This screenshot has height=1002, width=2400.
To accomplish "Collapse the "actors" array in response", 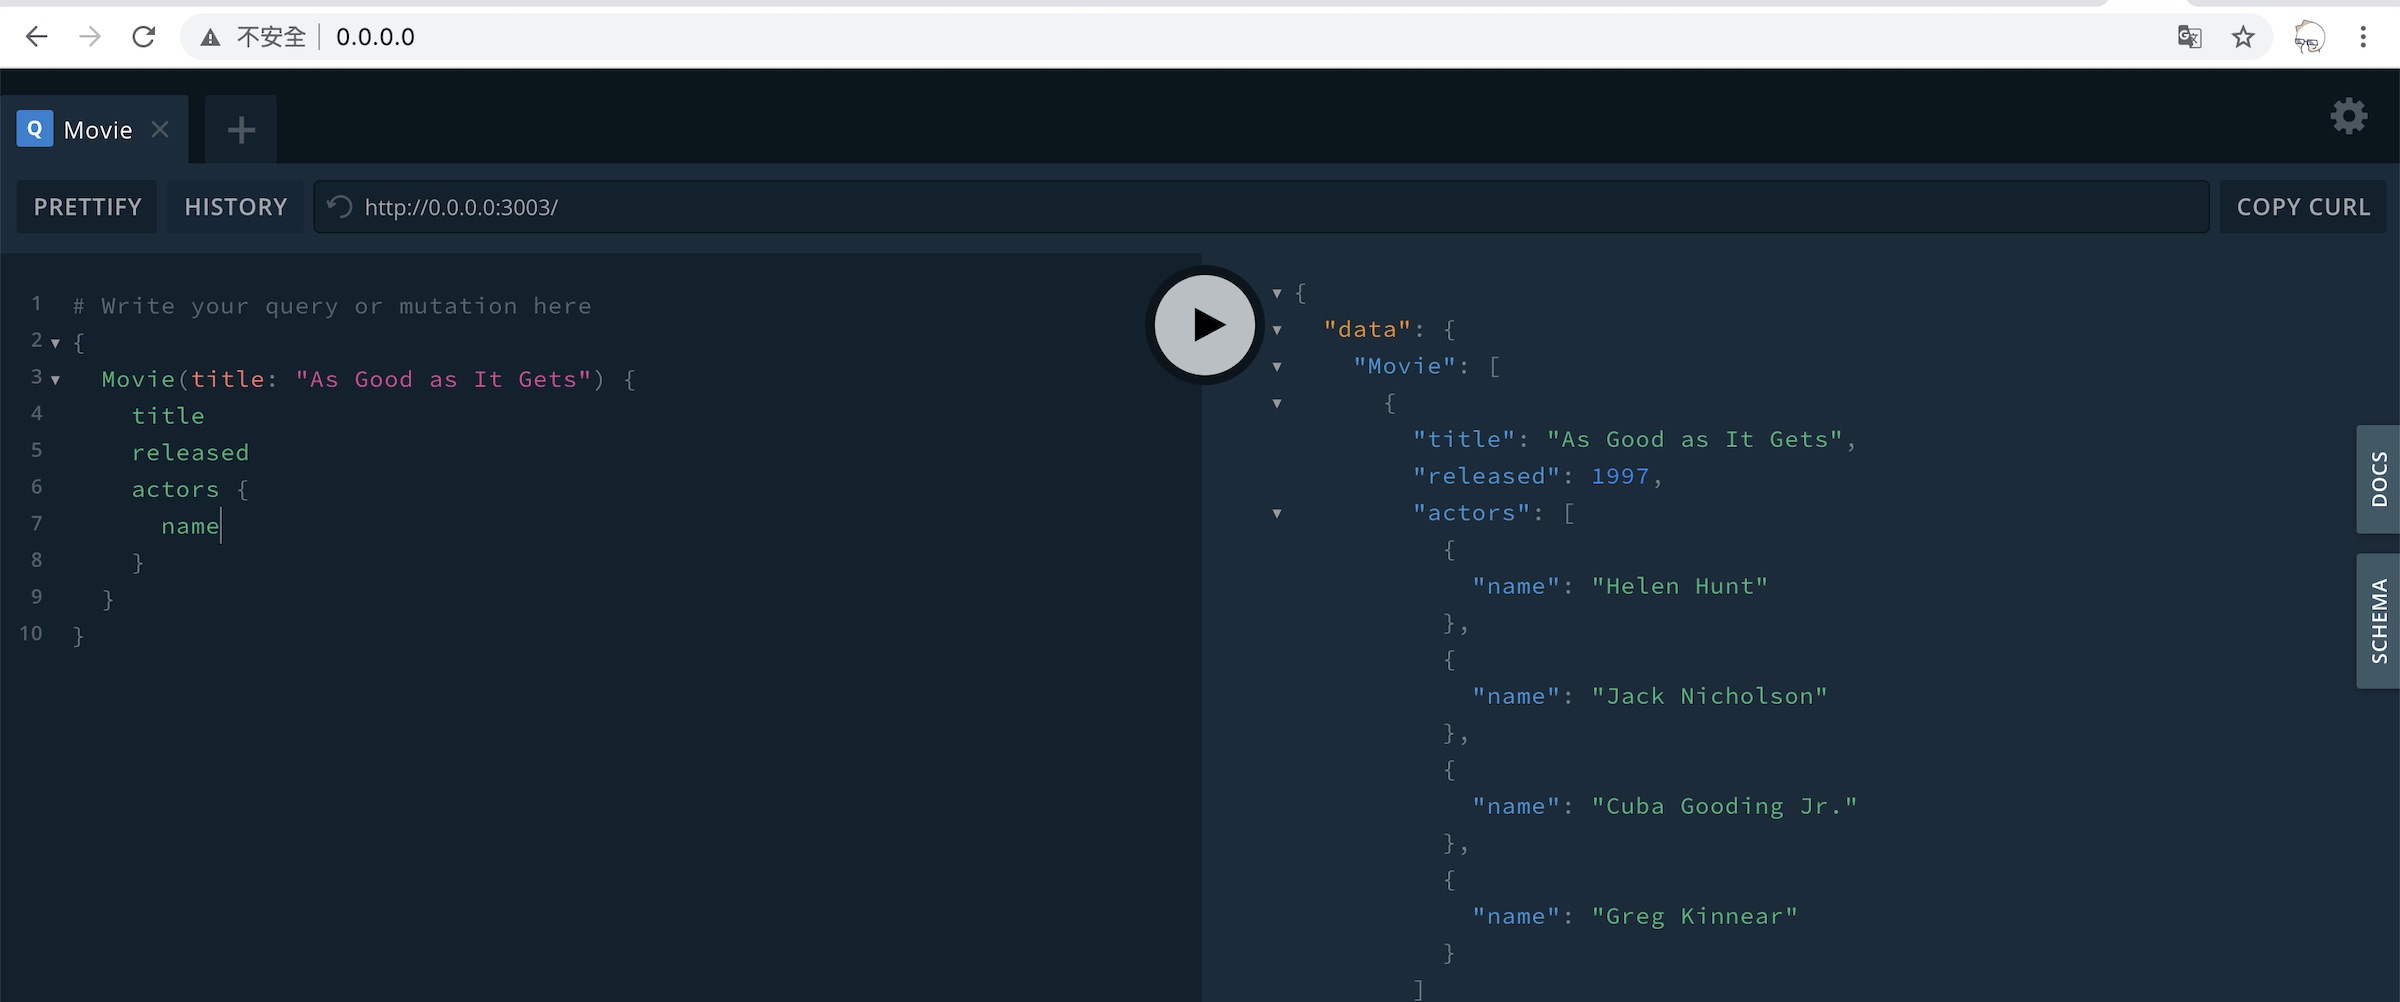I will point(1277,514).
